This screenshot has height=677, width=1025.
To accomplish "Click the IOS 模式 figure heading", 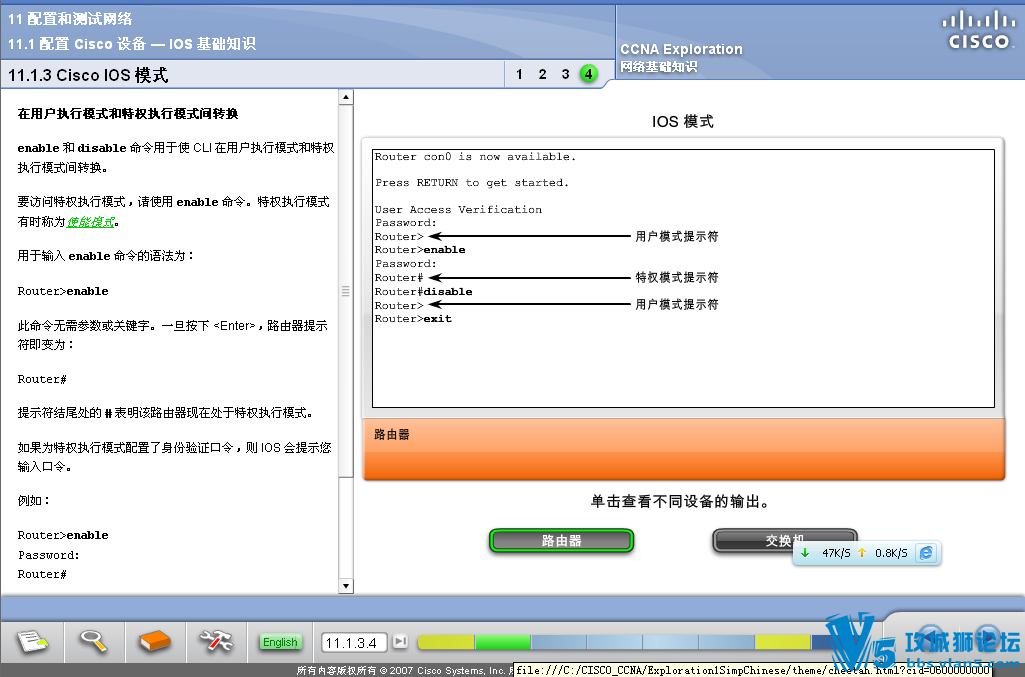I will (x=682, y=122).
